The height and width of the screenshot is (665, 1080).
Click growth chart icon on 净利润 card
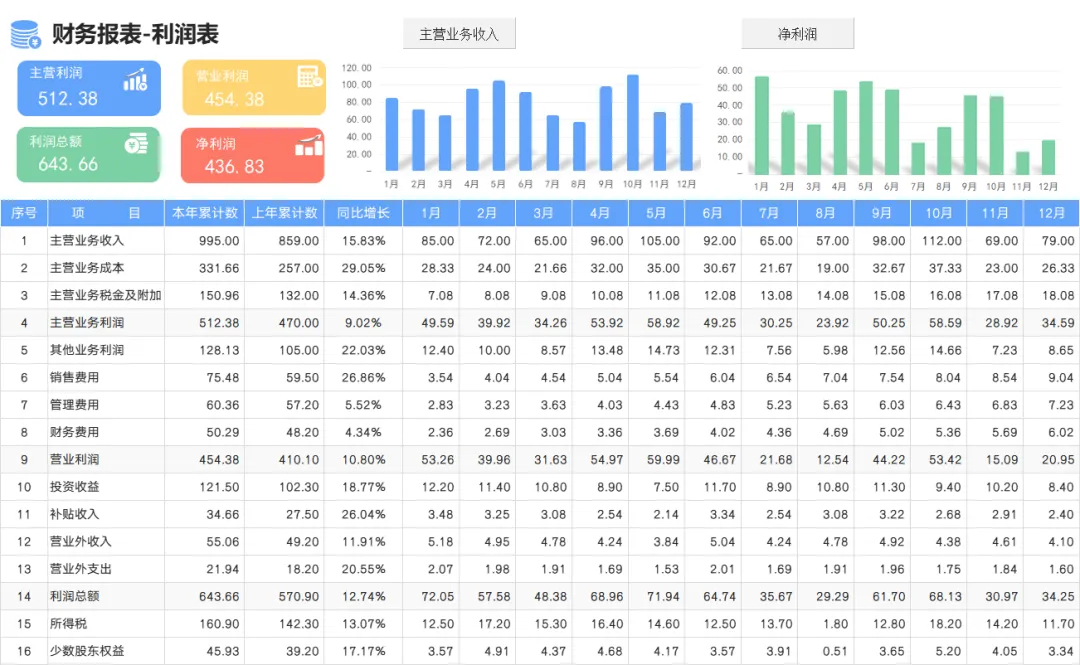(309, 145)
